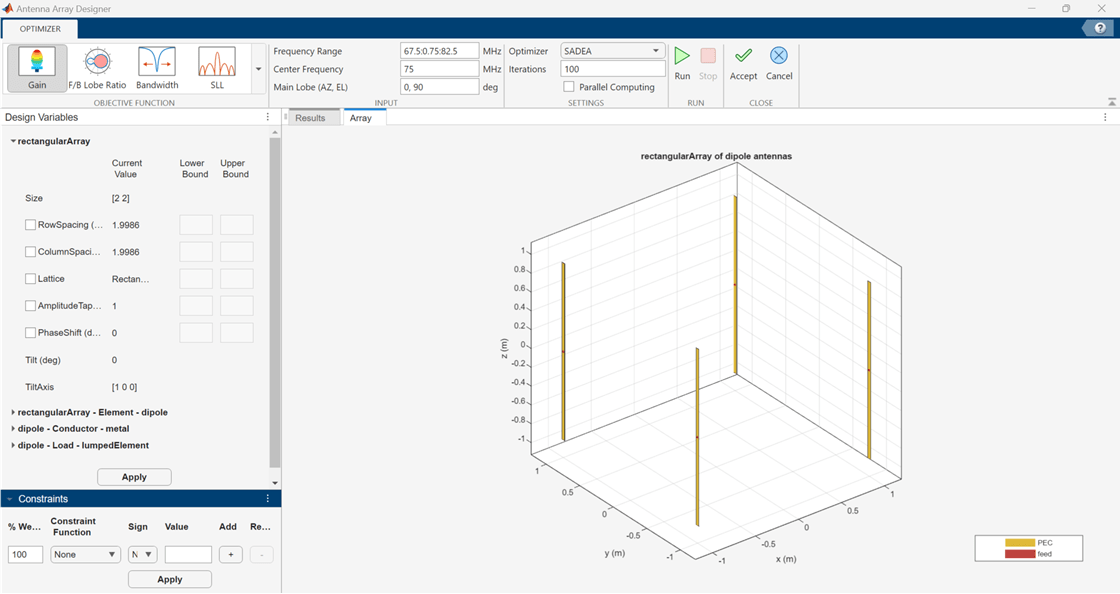Accept the optimization results

point(743,62)
